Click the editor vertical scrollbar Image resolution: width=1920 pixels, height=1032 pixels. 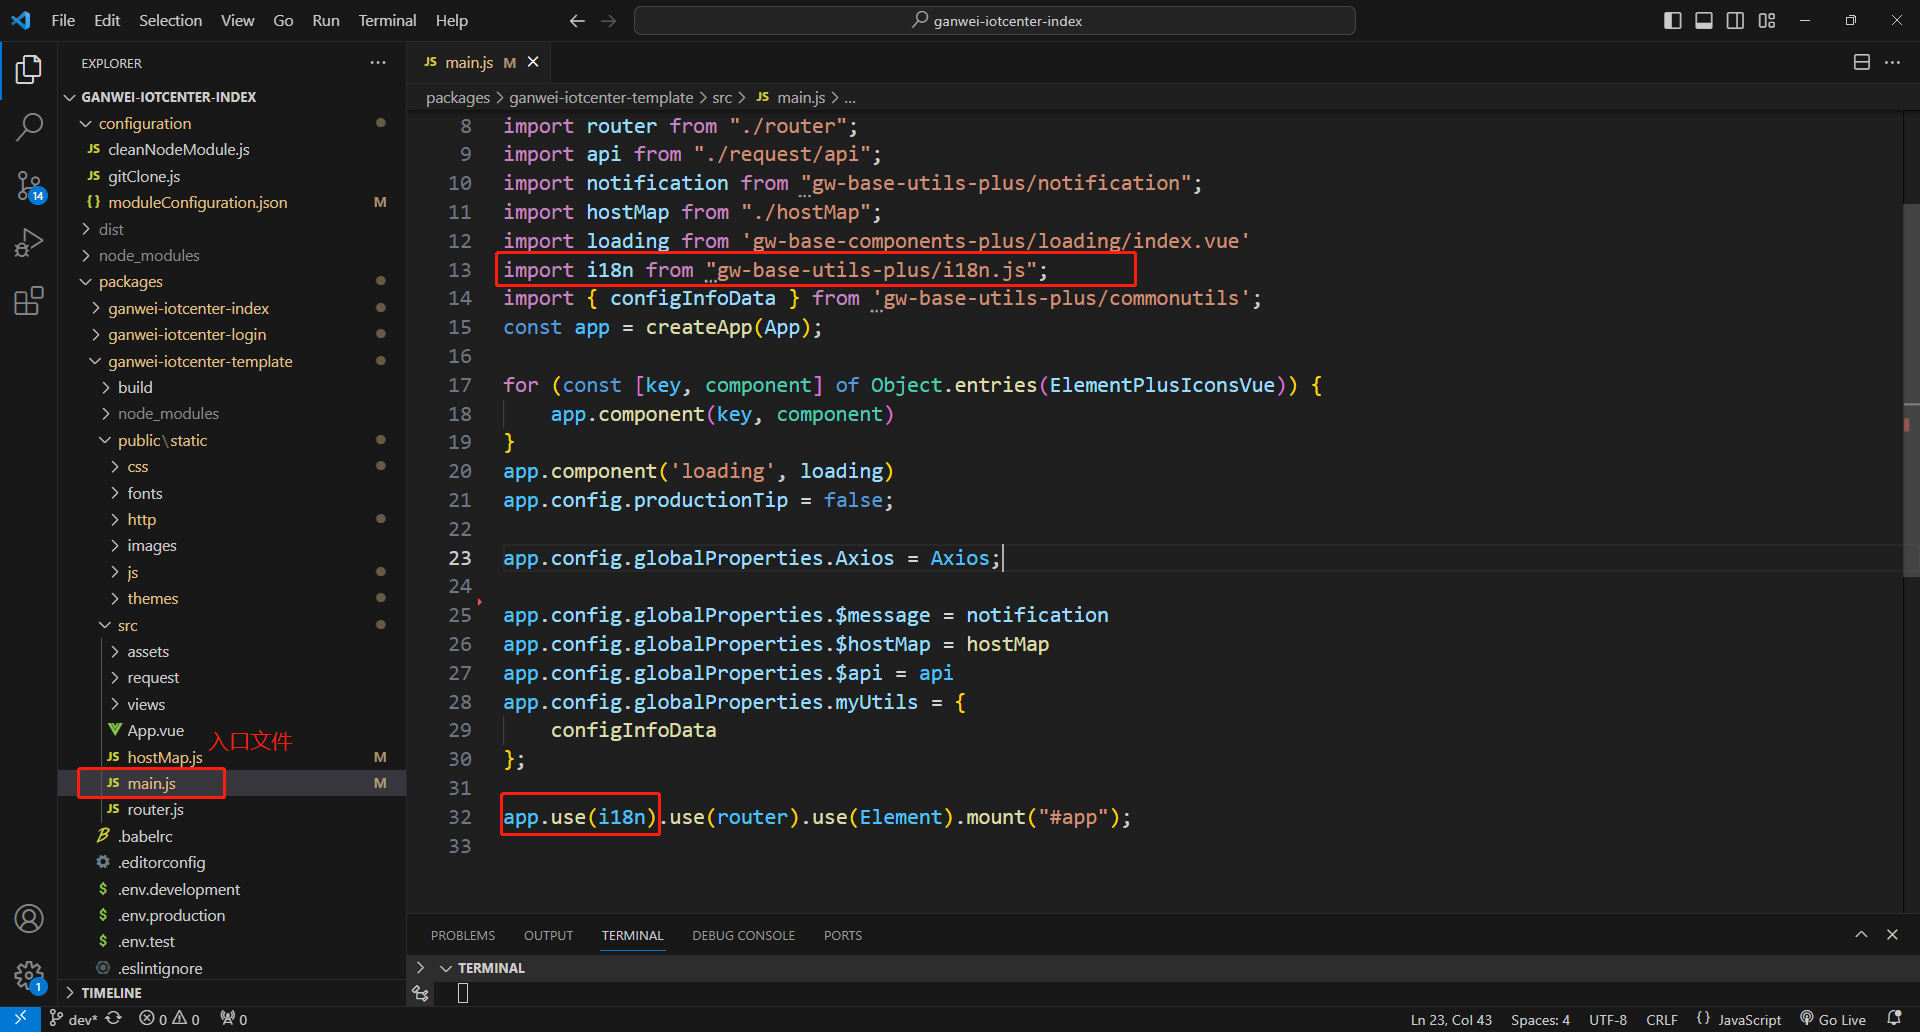point(1910,390)
